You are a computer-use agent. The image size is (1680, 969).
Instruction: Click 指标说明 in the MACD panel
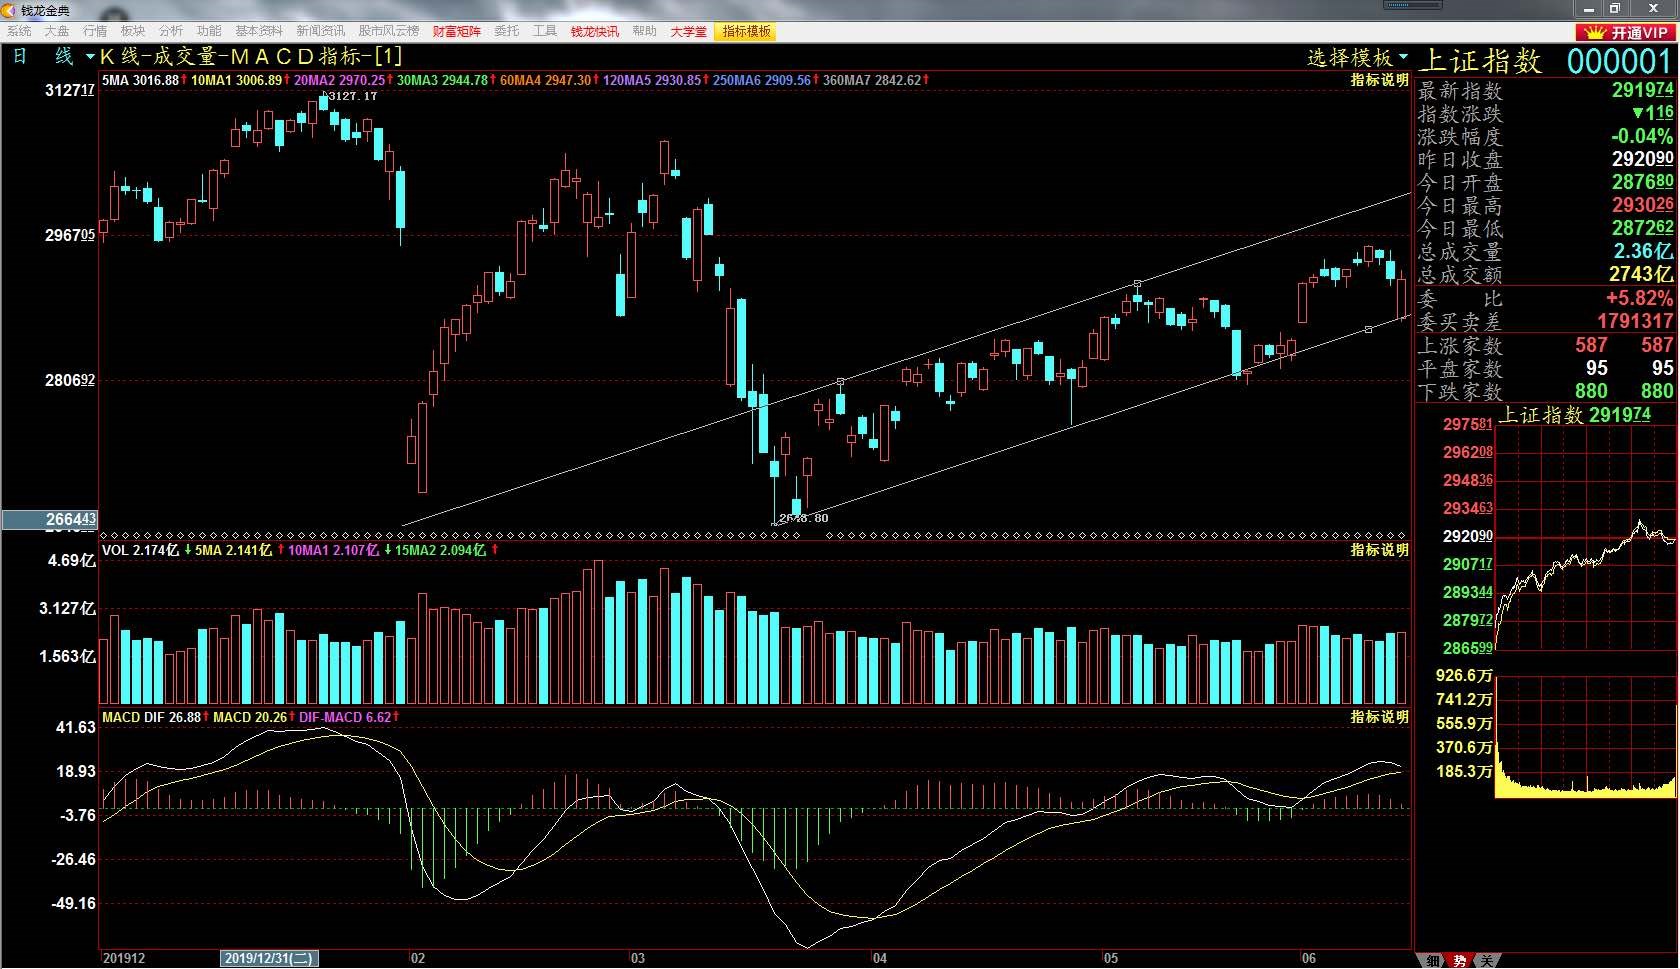[x=1379, y=717]
